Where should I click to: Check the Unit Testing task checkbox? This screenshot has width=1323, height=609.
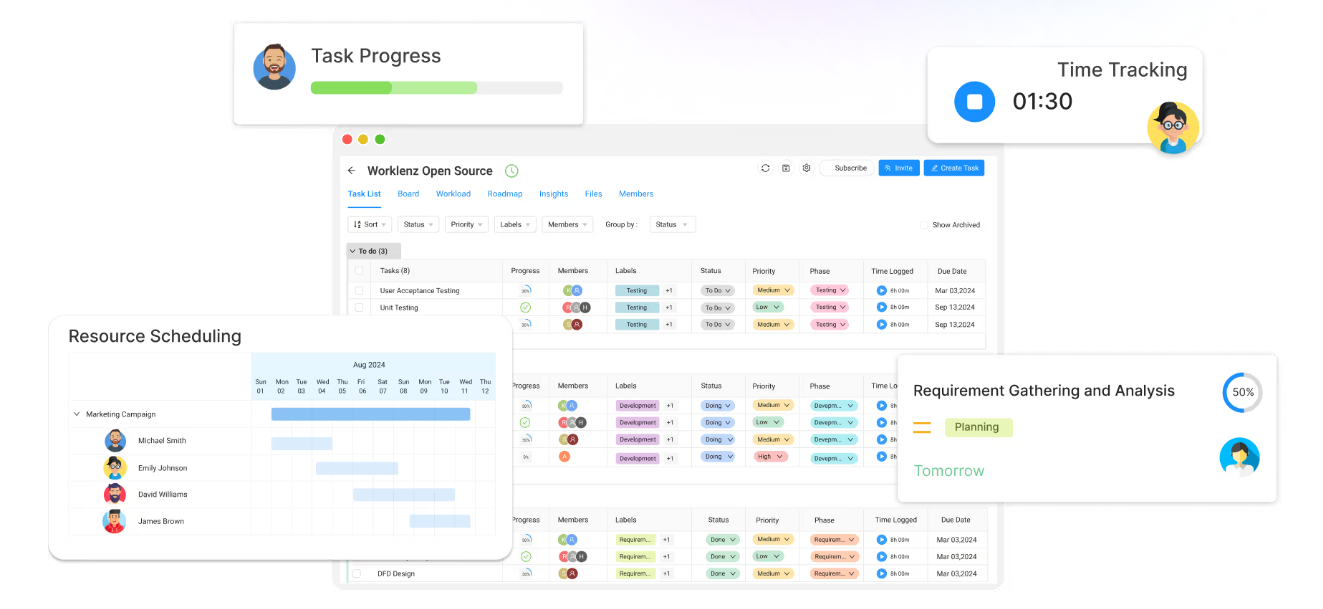pyautogui.click(x=359, y=307)
